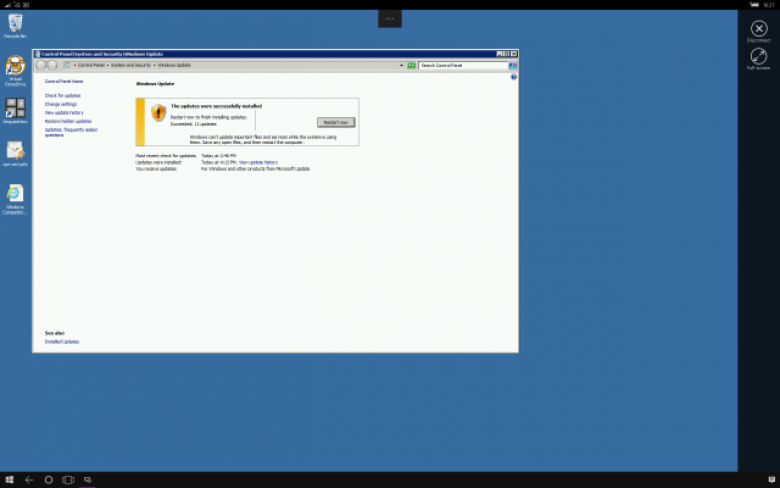Click the 'Succeeded: 11 updates' text
This screenshot has height=488, width=780.
click(194, 124)
